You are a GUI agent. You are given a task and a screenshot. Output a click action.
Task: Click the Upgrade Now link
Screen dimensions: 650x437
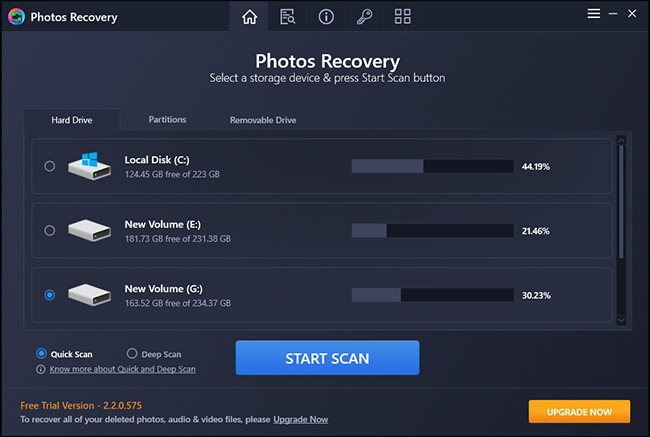[x=302, y=419]
